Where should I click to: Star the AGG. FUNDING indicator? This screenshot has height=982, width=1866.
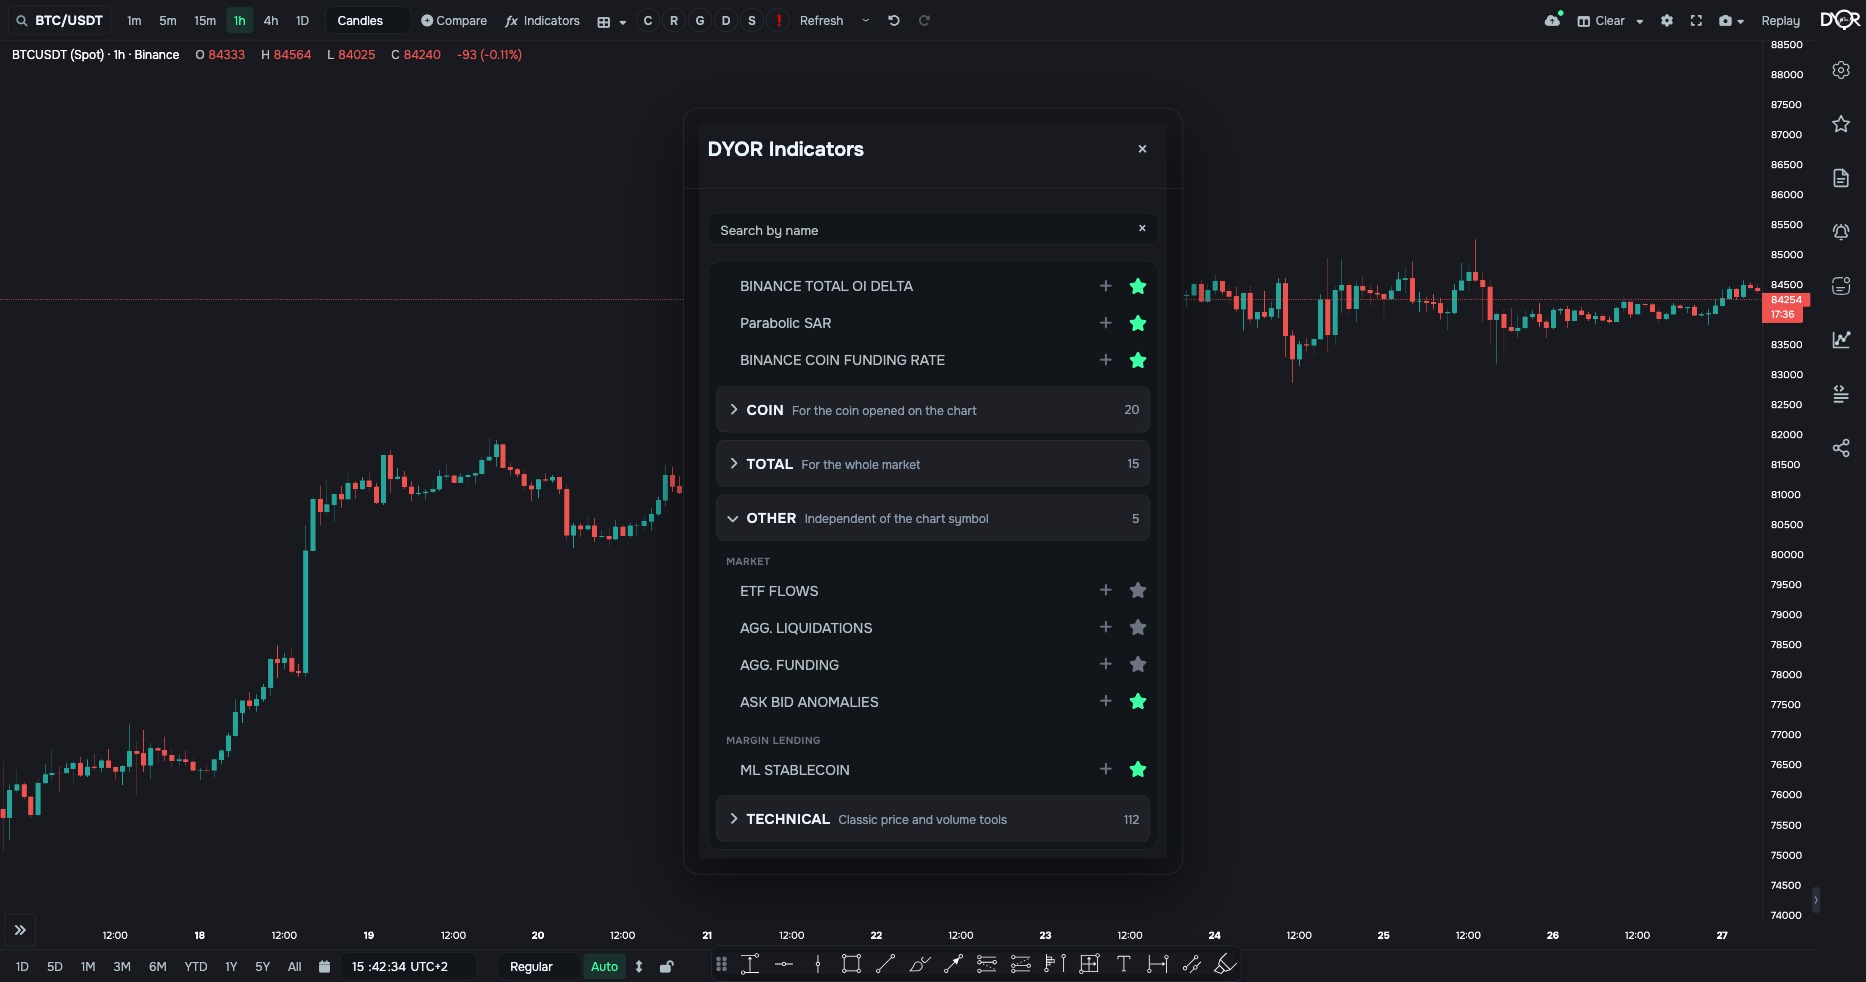click(1138, 664)
